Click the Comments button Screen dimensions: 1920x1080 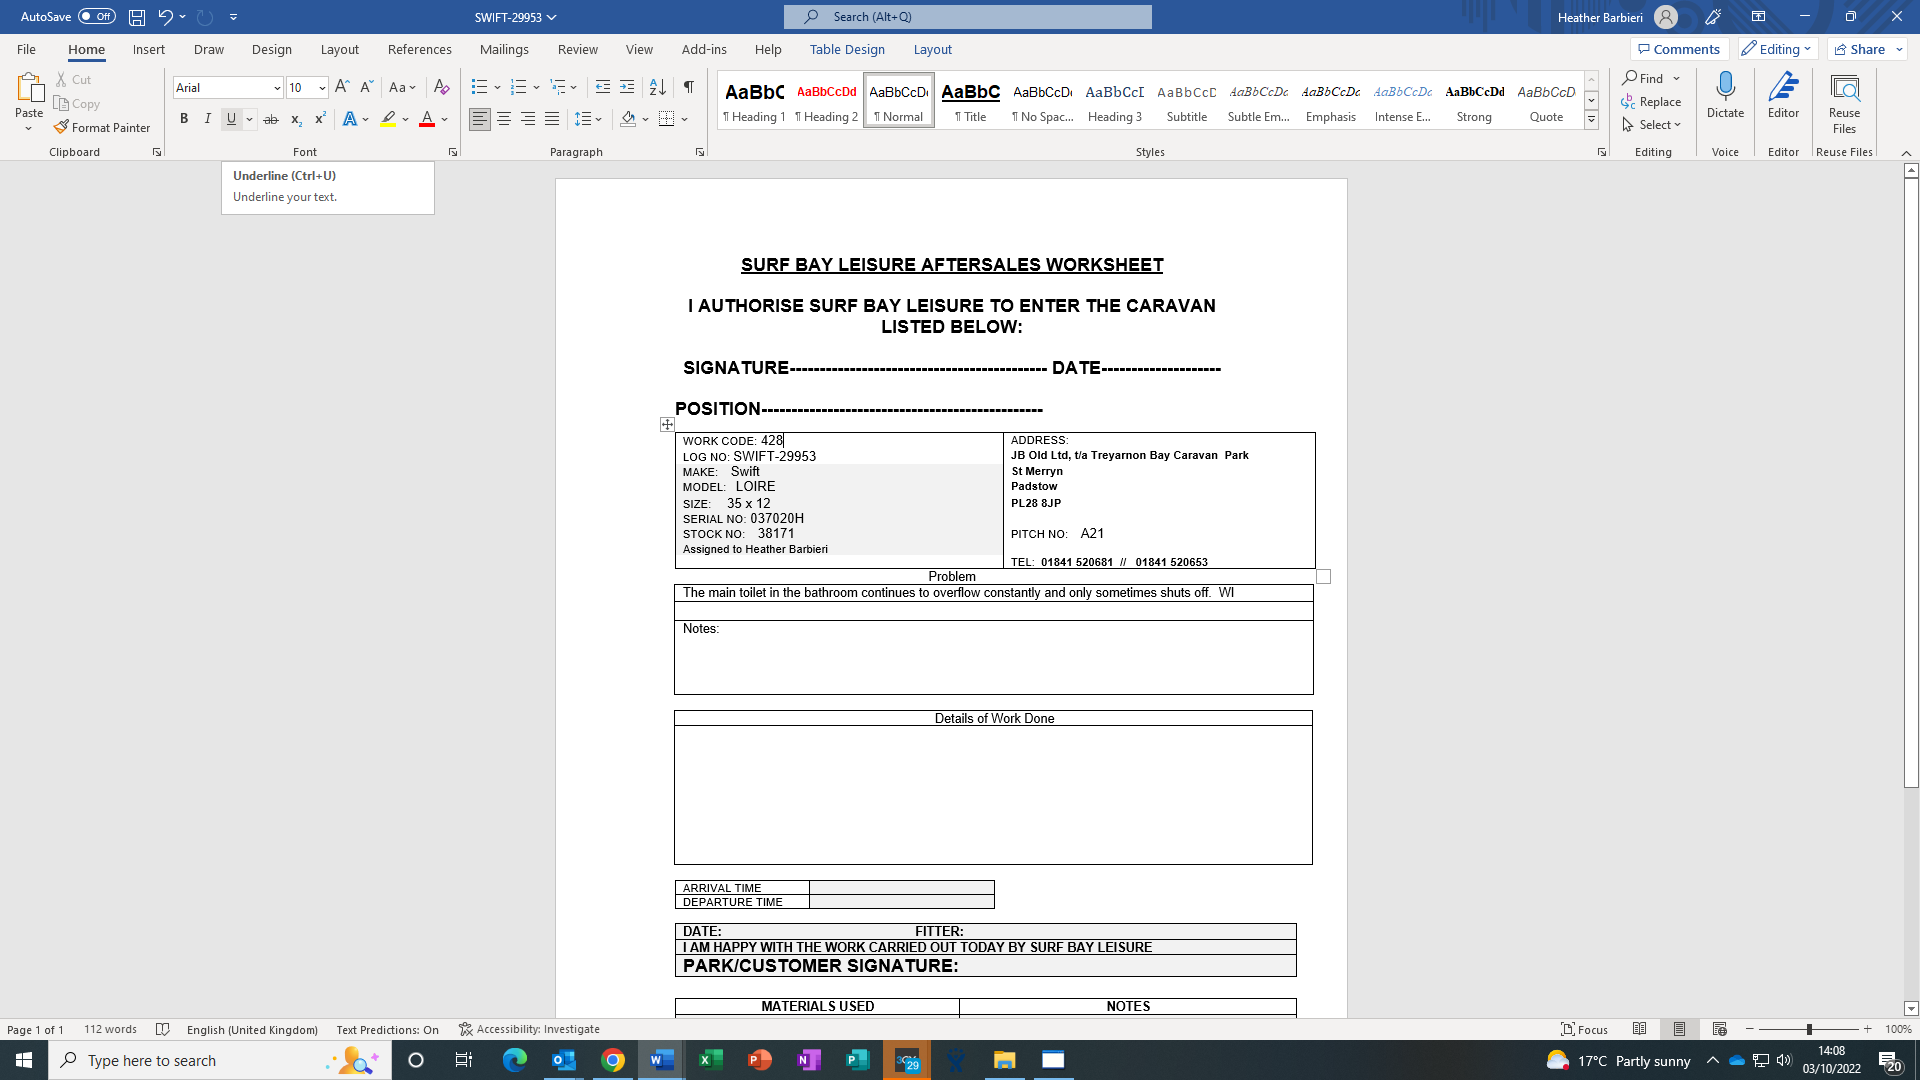point(1679,49)
